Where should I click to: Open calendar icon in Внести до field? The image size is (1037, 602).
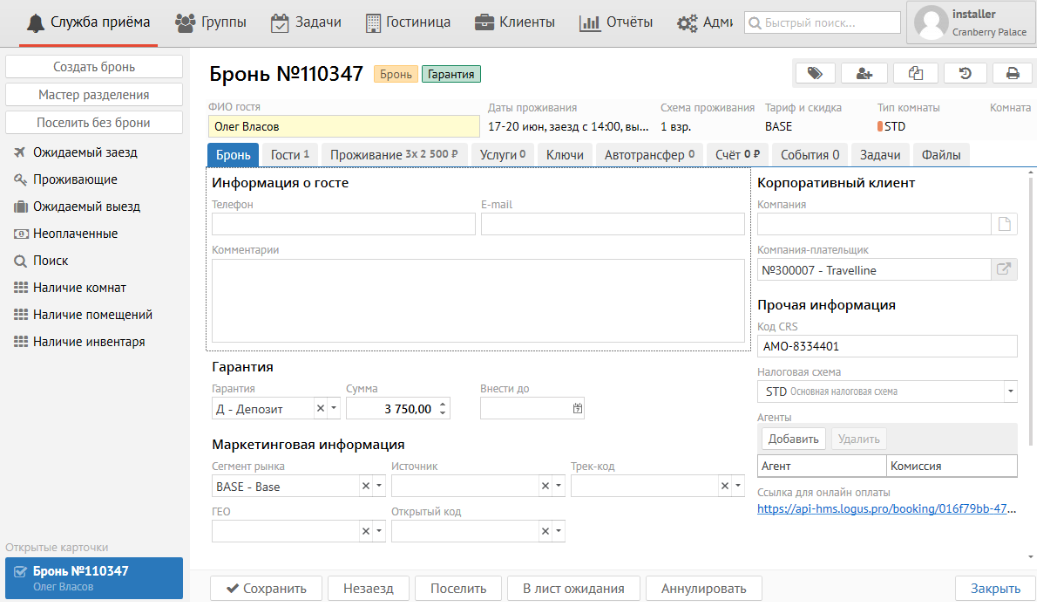pyautogui.click(x=577, y=408)
